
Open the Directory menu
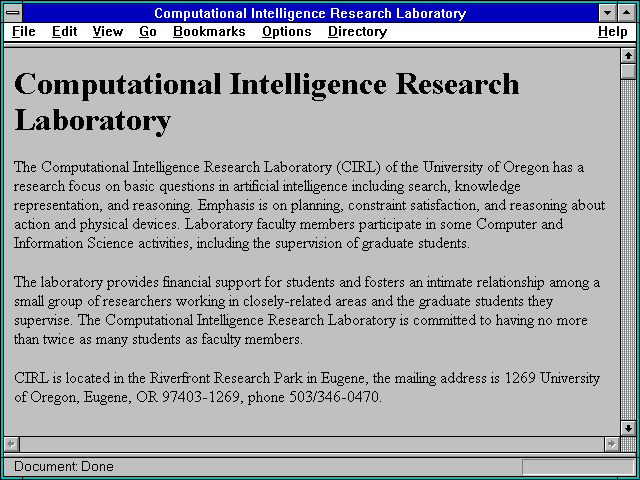[x=358, y=32]
